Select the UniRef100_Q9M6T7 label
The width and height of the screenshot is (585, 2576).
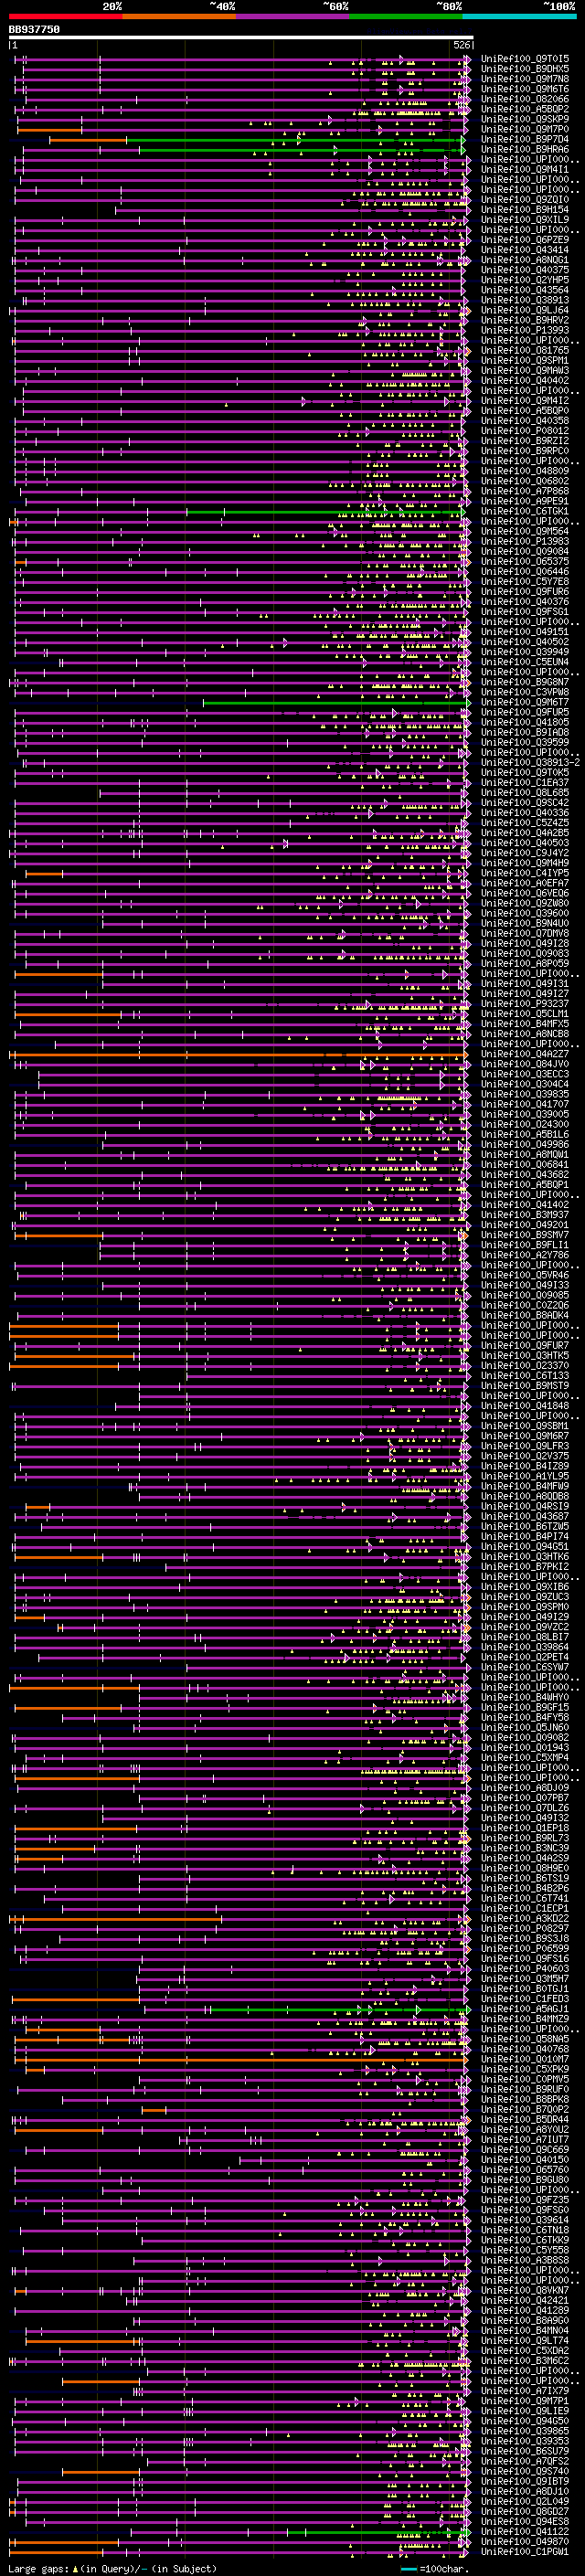pos(525,703)
